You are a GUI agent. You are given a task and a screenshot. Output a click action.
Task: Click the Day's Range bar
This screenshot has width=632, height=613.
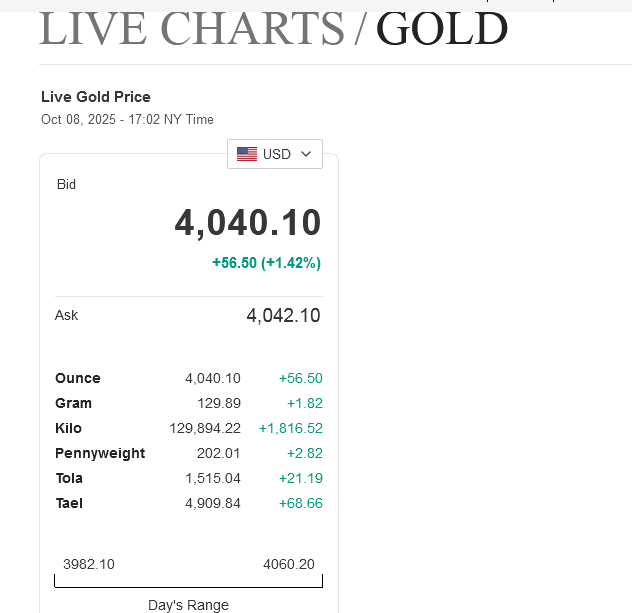point(188,581)
